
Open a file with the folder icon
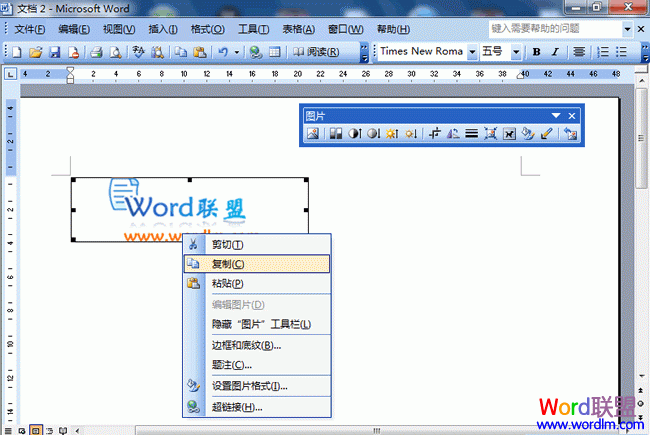coord(36,52)
